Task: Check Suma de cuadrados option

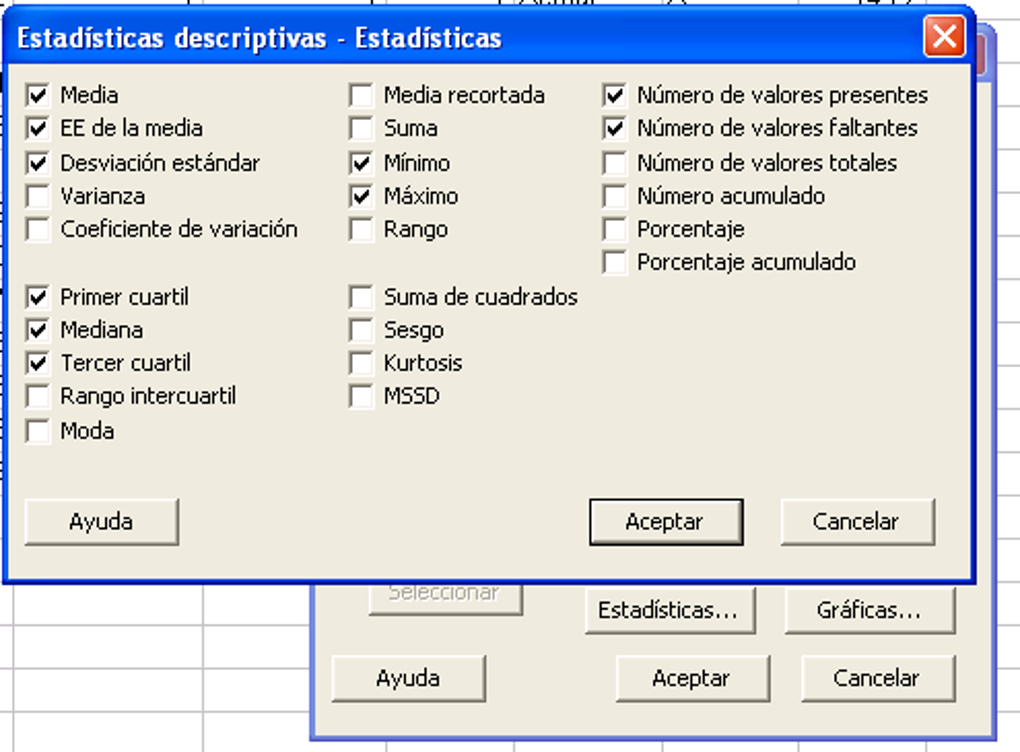Action: click(x=361, y=297)
